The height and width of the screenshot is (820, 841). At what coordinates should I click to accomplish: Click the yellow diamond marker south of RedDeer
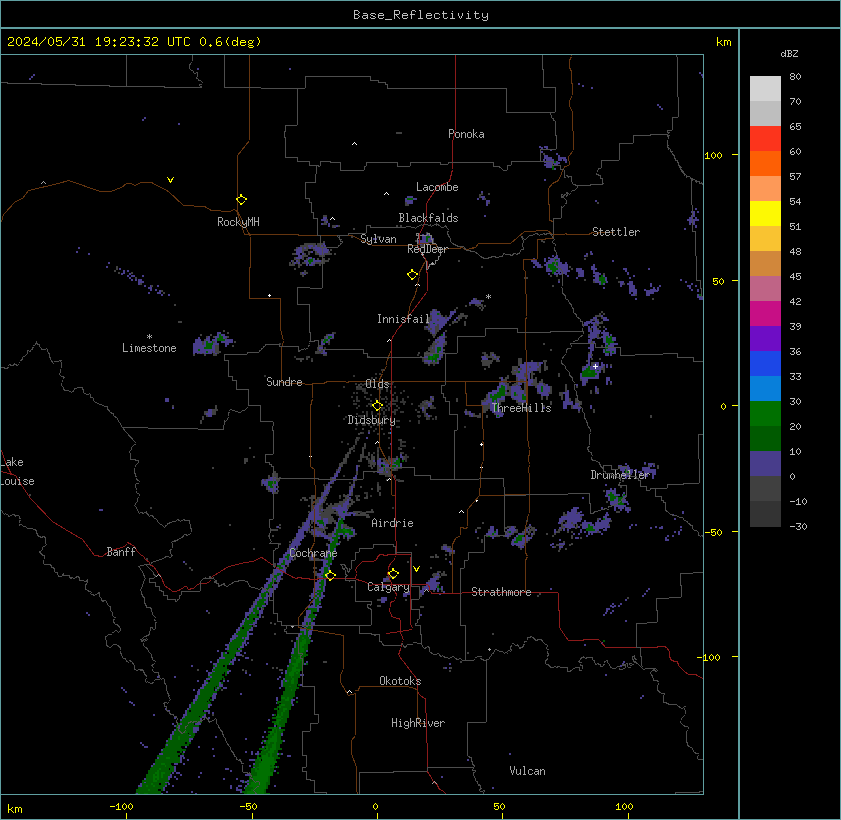click(x=412, y=275)
